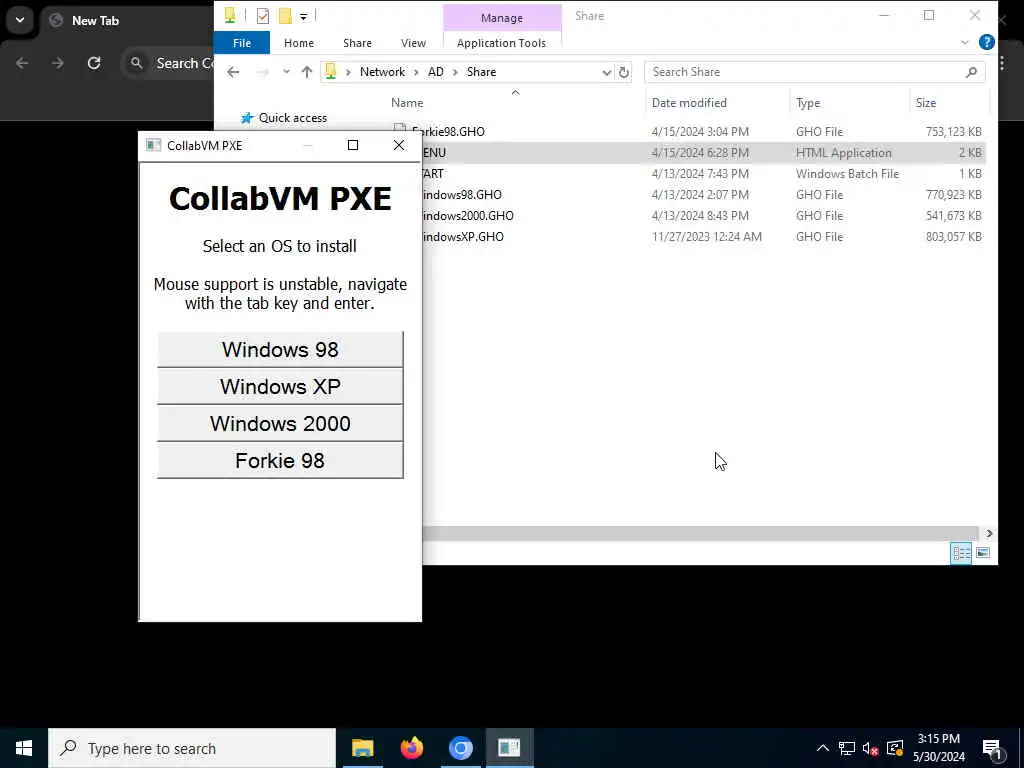
Task: Open the recent locations dropdown arrow
Action: (x=286, y=72)
